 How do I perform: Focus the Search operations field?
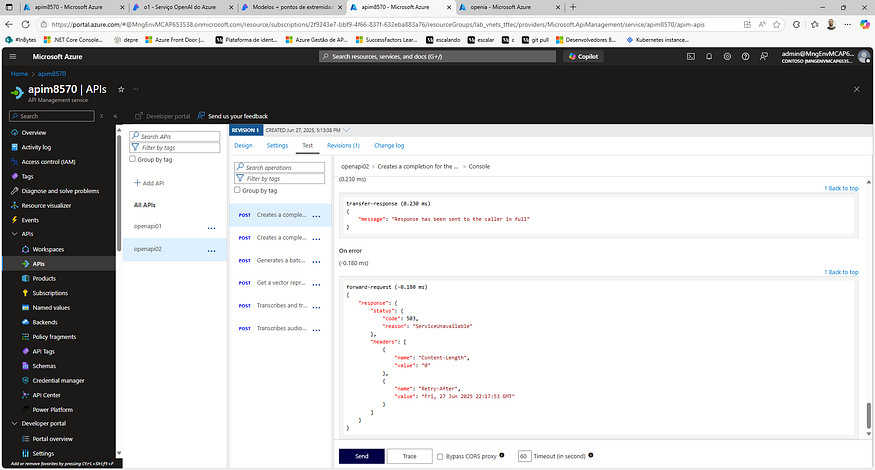coord(280,167)
